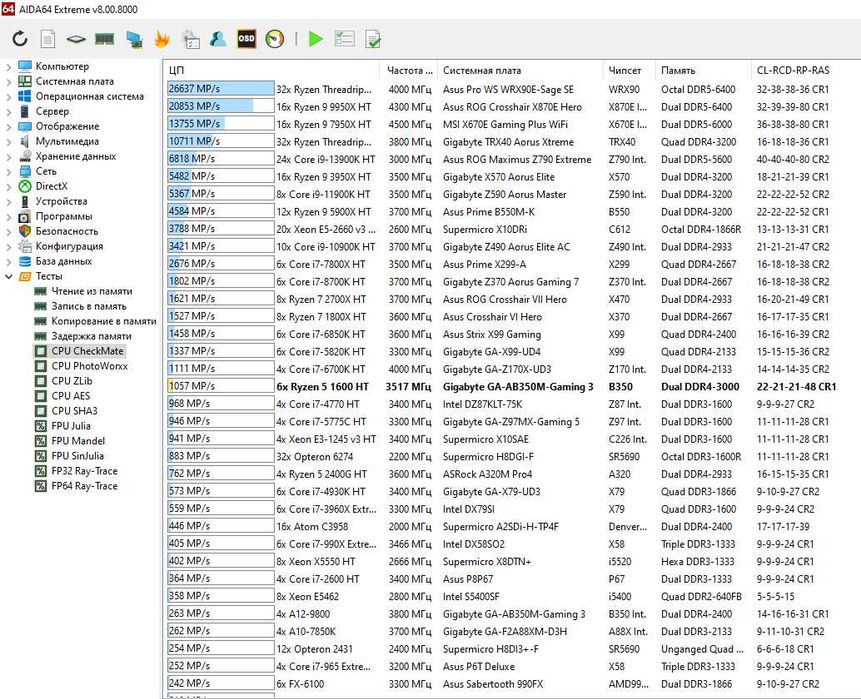Start the benchmark with green play button
Image resolution: width=861 pixels, height=699 pixels.
click(x=316, y=39)
